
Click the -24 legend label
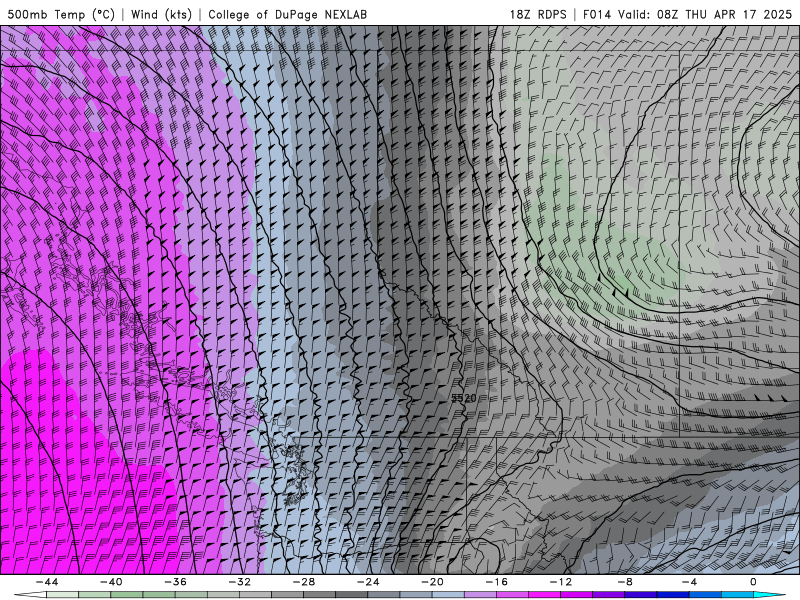[x=368, y=582]
